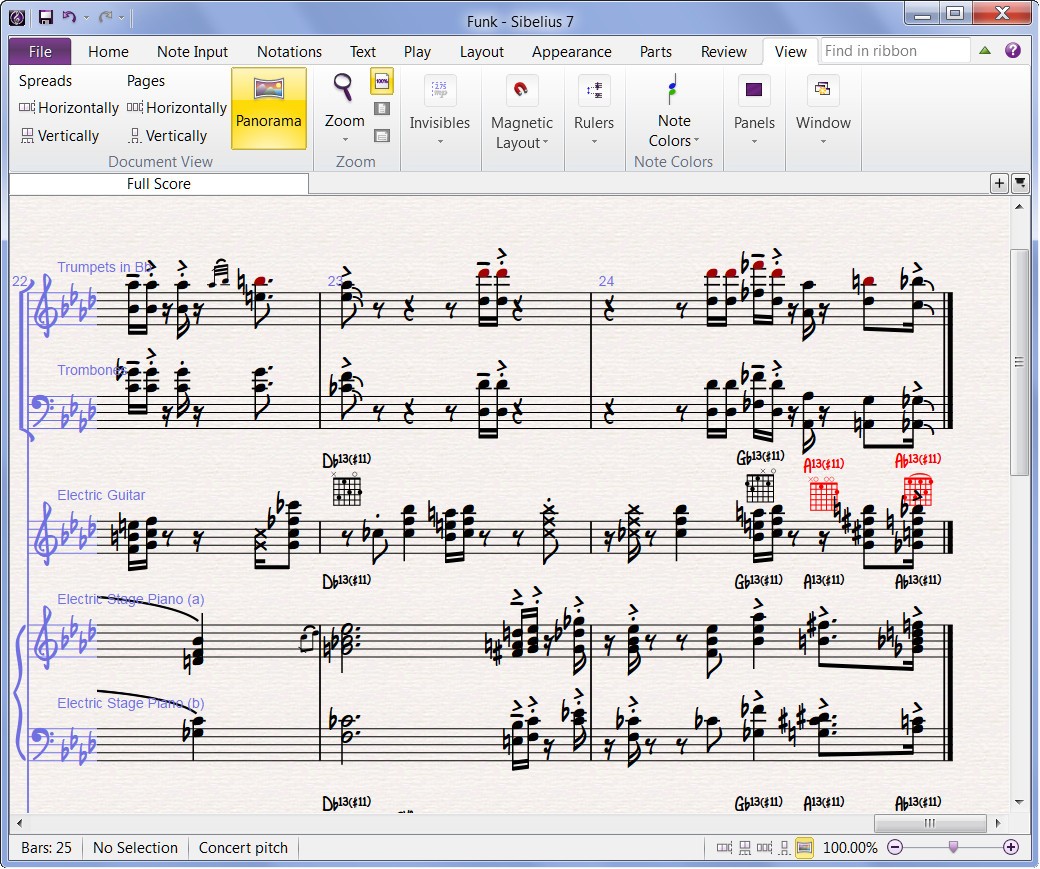This screenshot has height=869, width=1040.
Task: Click Concert pitch in the status bar
Action: [243, 848]
